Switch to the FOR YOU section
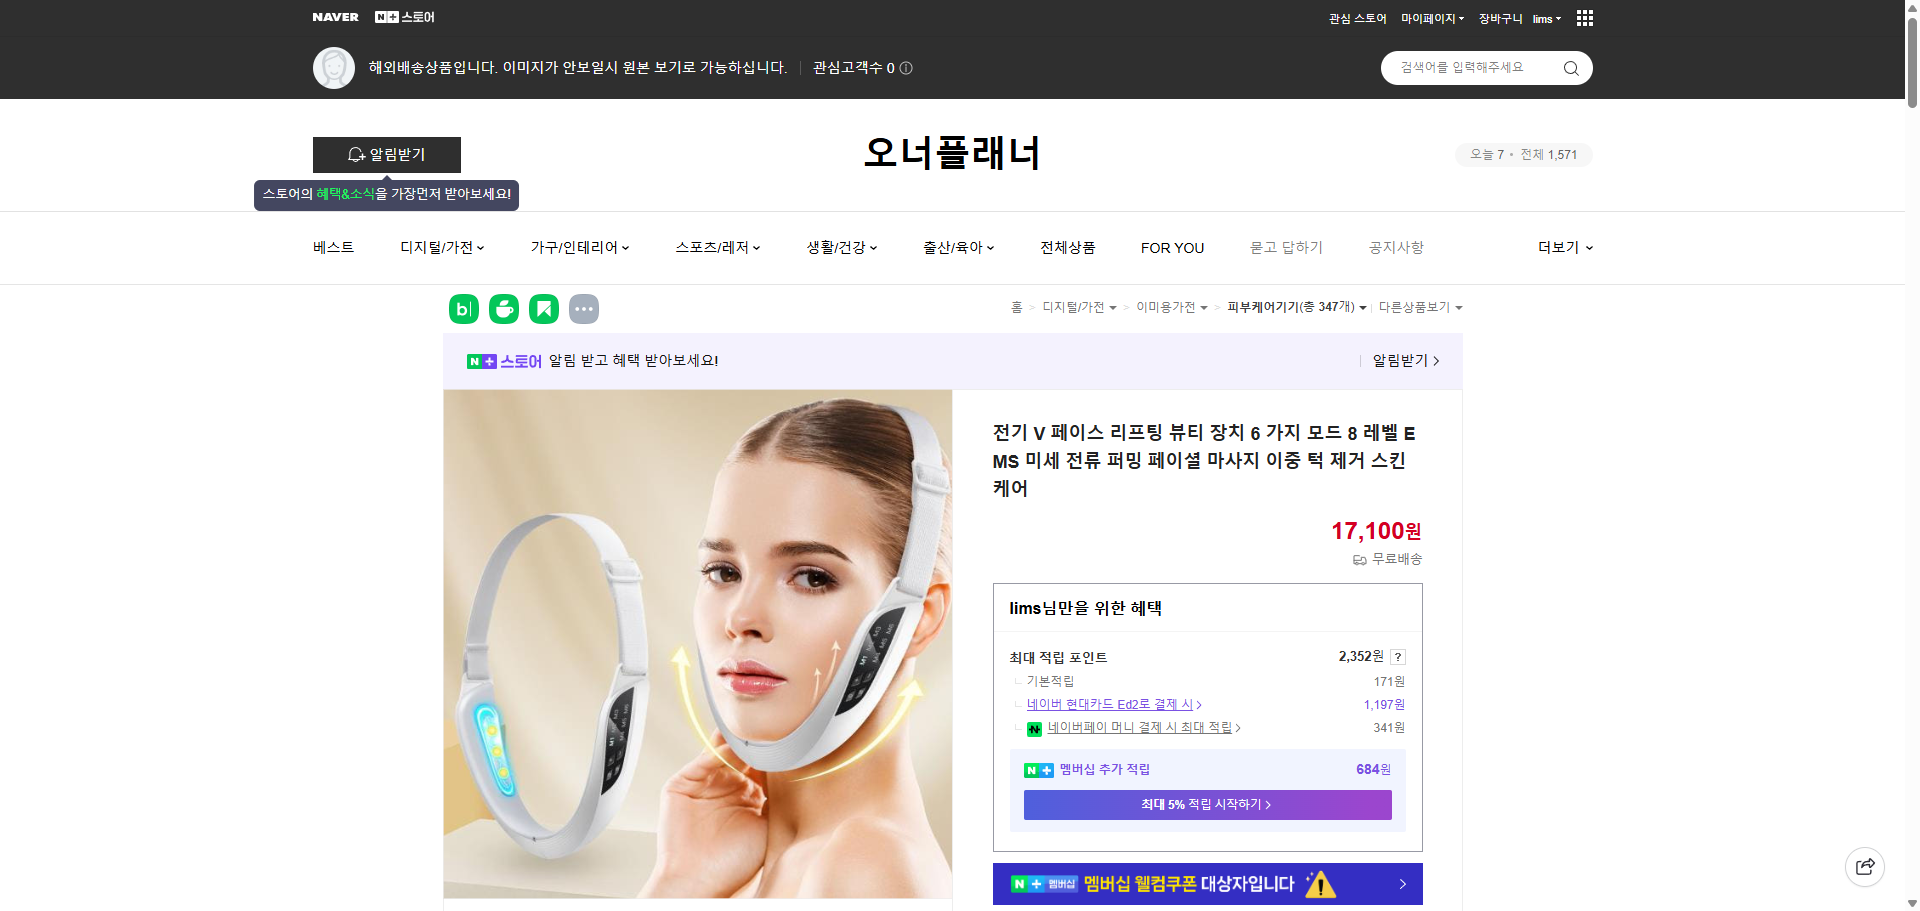Screen dimensions: 1920x911 click(x=1172, y=247)
